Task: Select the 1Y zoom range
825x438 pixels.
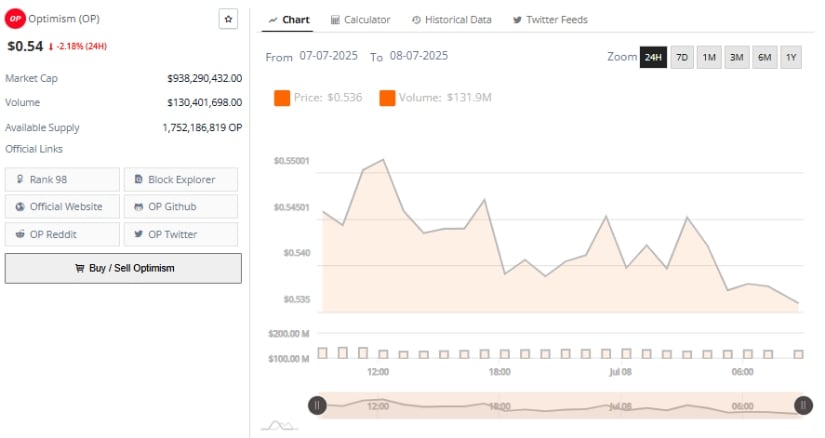Action: (x=791, y=57)
